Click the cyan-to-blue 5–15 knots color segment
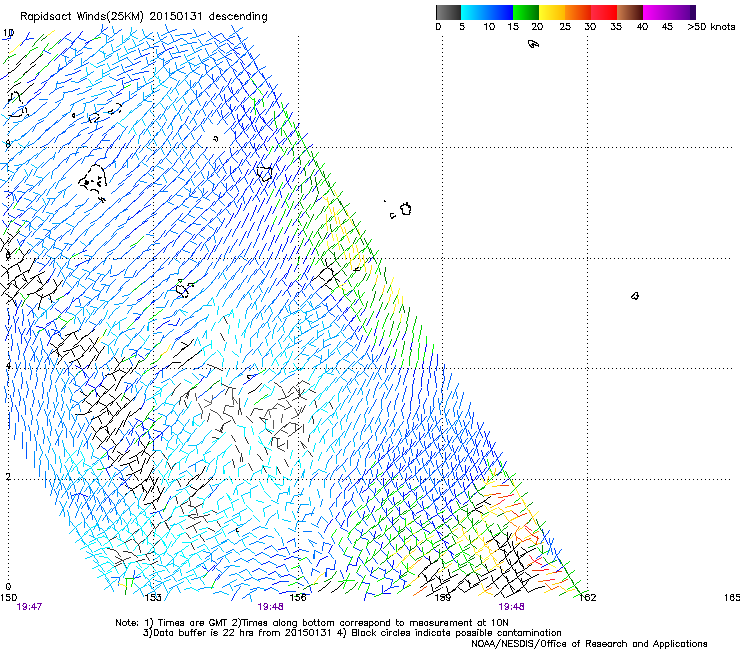 coord(487,12)
